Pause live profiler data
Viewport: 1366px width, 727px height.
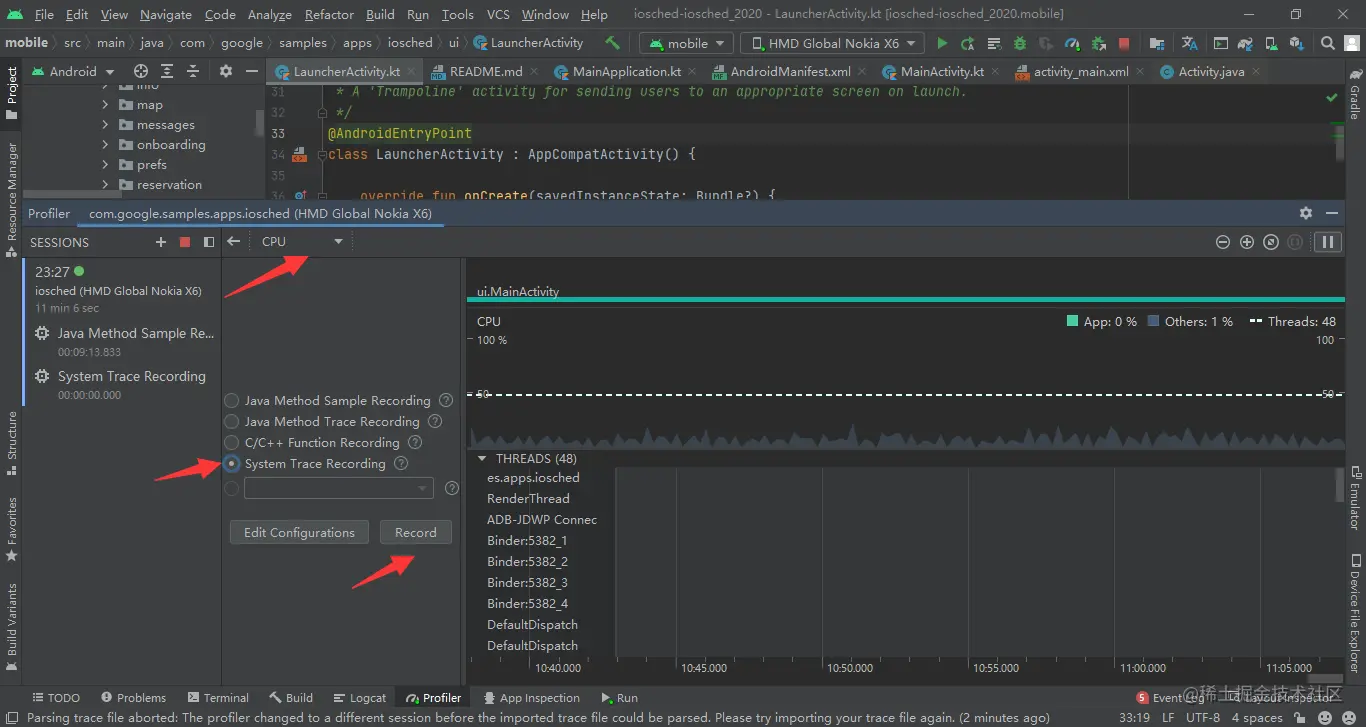[1328, 242]
